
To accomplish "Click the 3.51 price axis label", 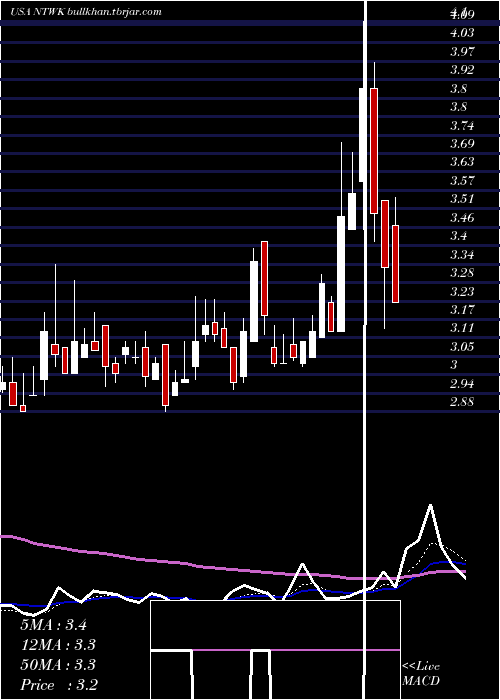I will tap(462, 199).
